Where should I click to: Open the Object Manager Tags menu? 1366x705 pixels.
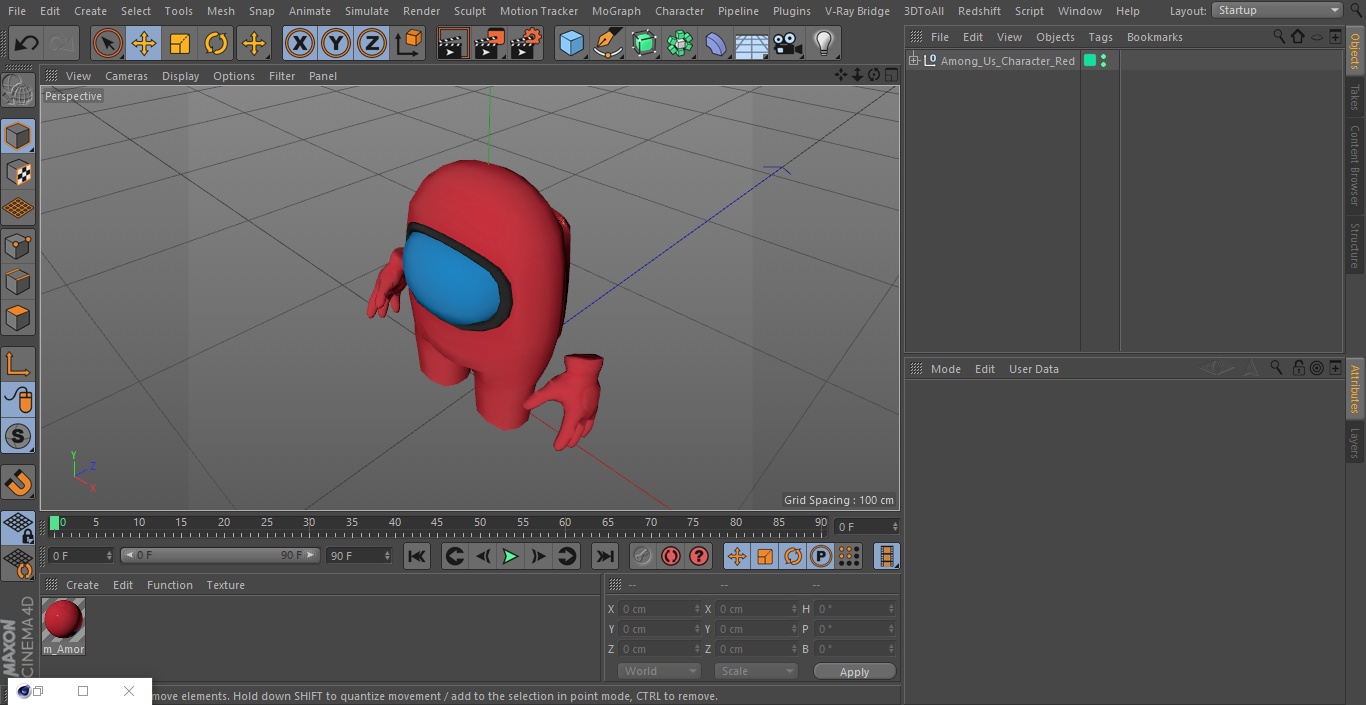[x=1100, y=37]
